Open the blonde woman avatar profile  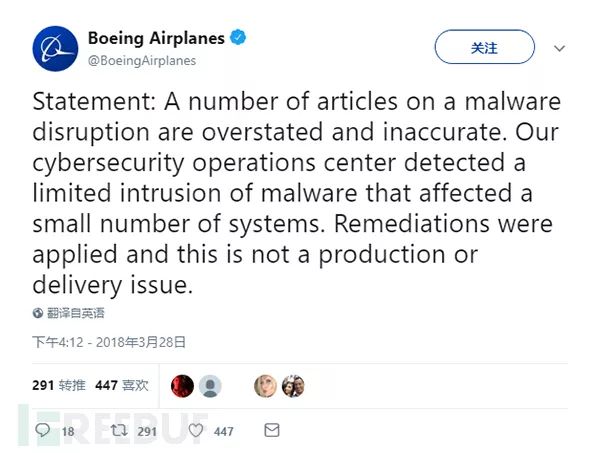[265, 386]
